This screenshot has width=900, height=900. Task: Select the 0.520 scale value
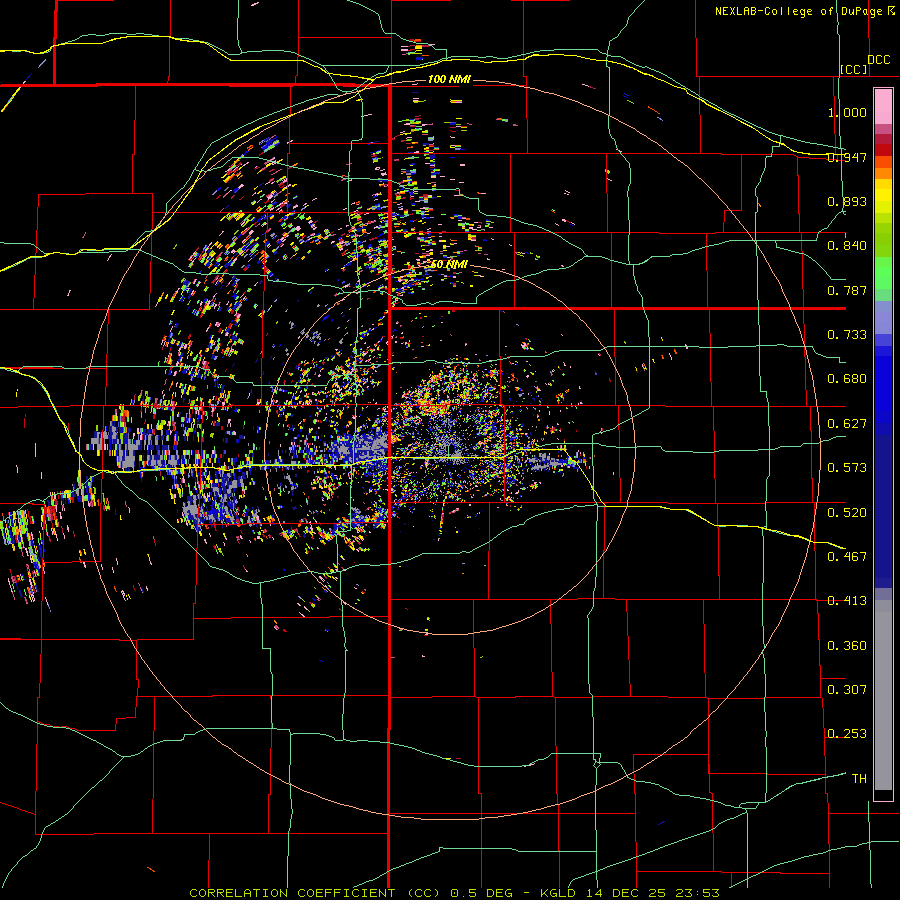847,513
